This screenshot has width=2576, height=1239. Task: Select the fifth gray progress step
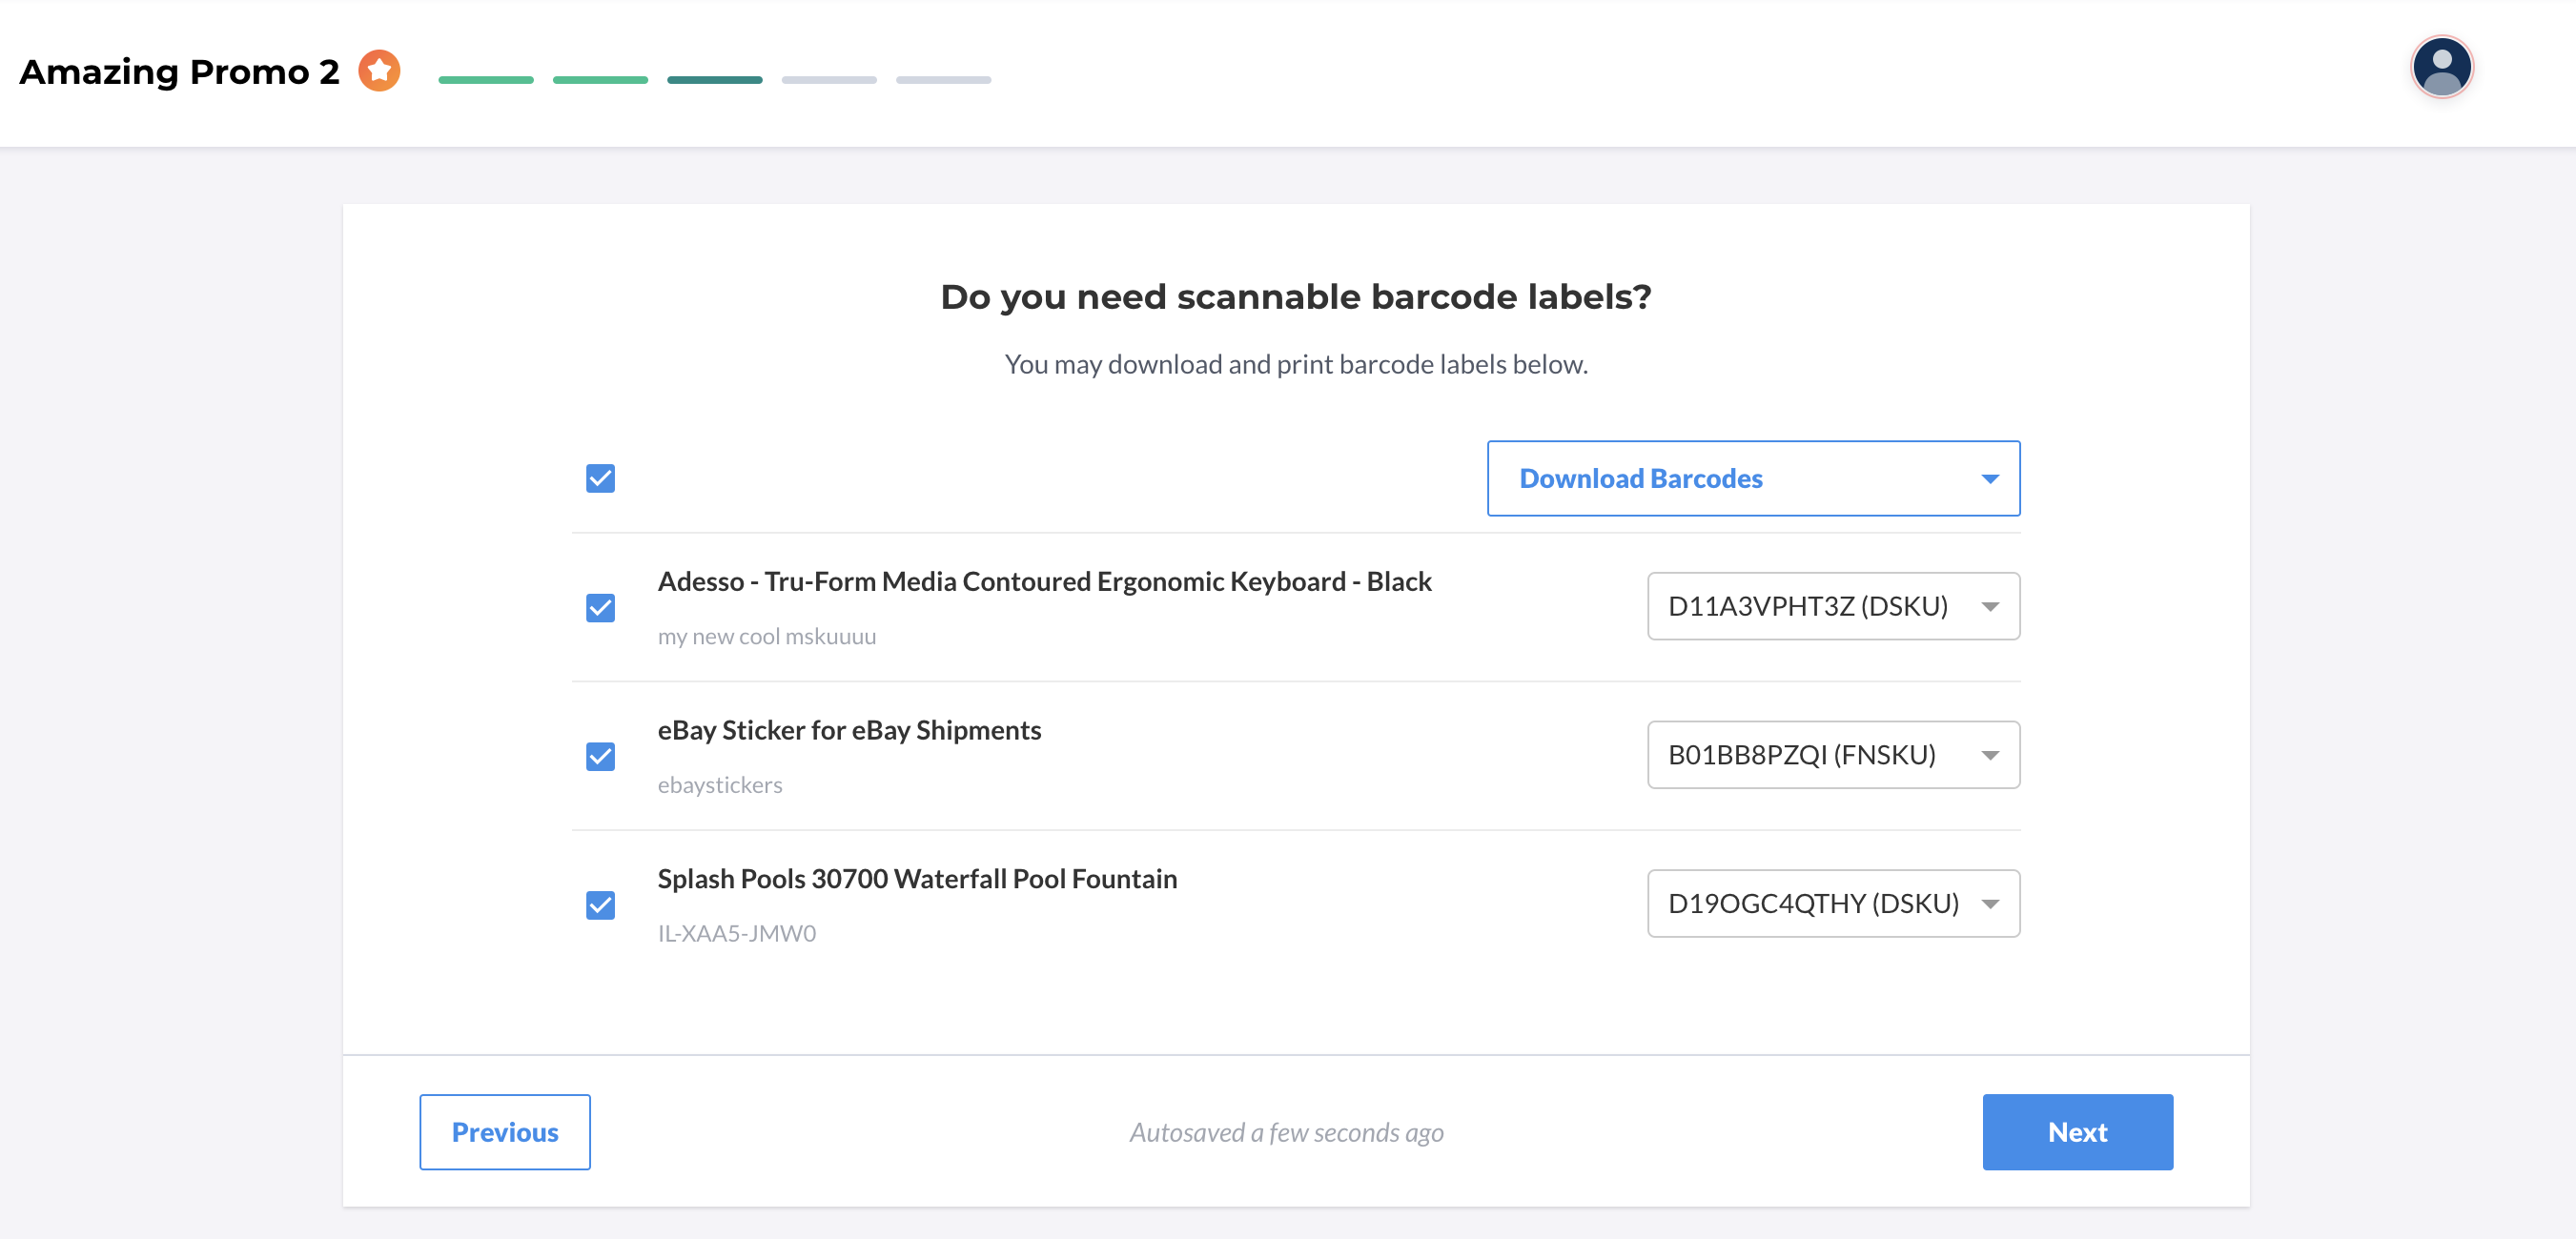tap(943, 80)
